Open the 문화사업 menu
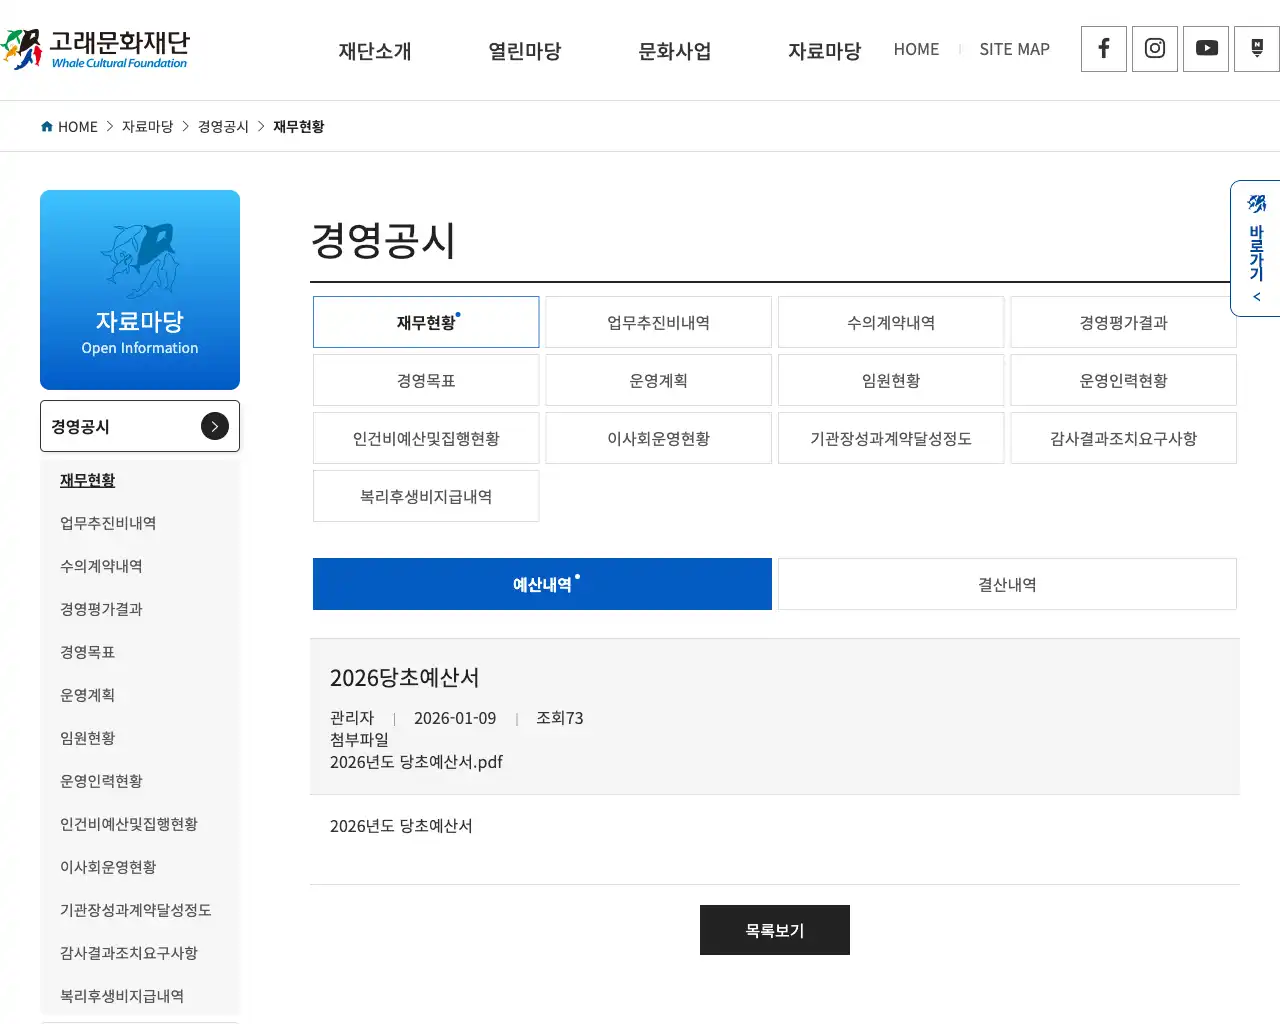The height and width of the screenshot is (1024, 1280). point(674,51)
